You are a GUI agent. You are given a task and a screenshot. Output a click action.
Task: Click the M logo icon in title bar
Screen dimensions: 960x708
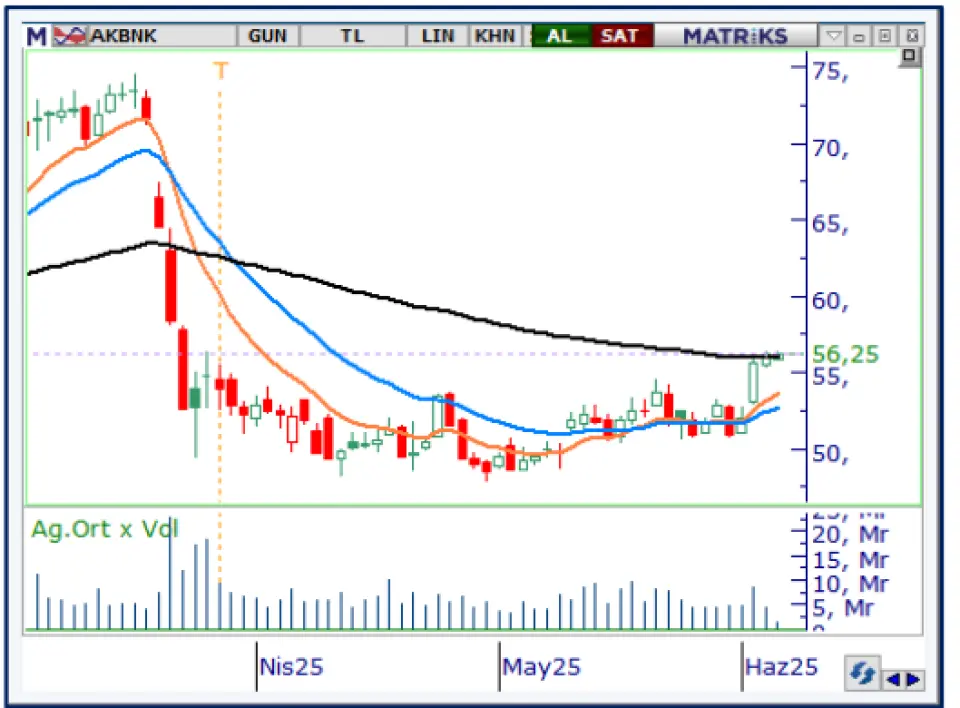click(x=36, y=36)
